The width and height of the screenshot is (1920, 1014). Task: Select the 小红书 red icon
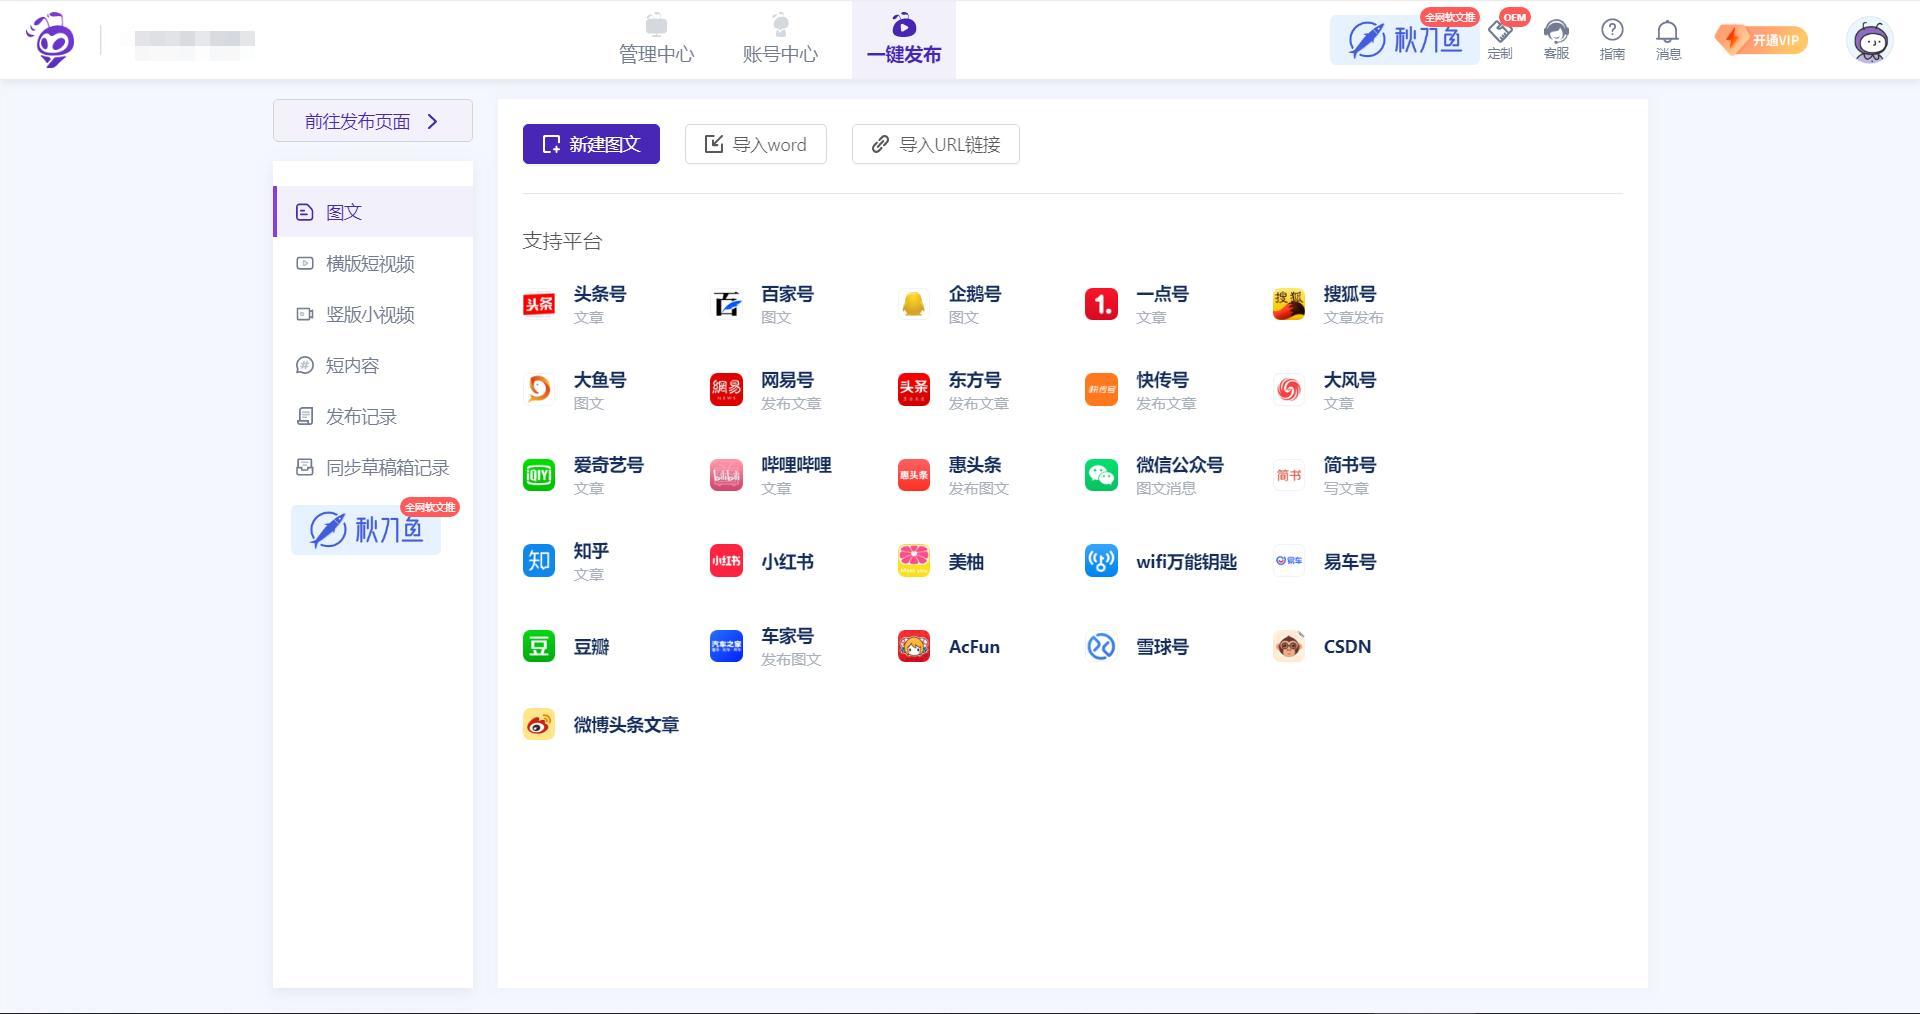click(726, 561)
